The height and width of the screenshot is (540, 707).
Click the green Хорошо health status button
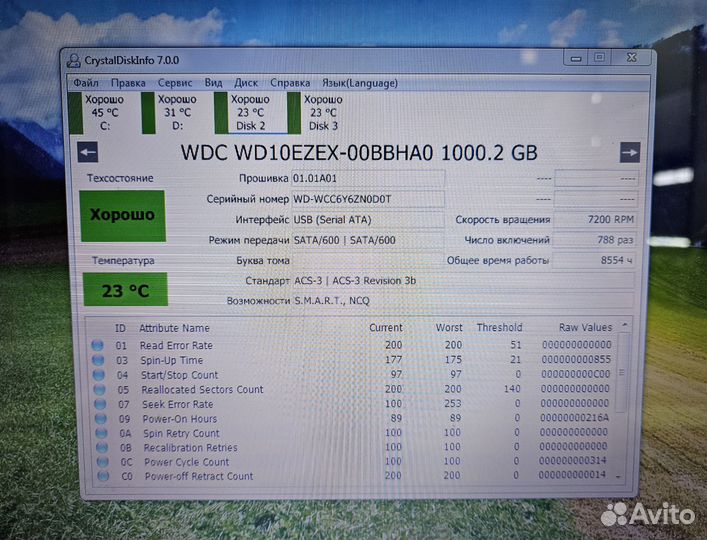[x=122, y=215]
